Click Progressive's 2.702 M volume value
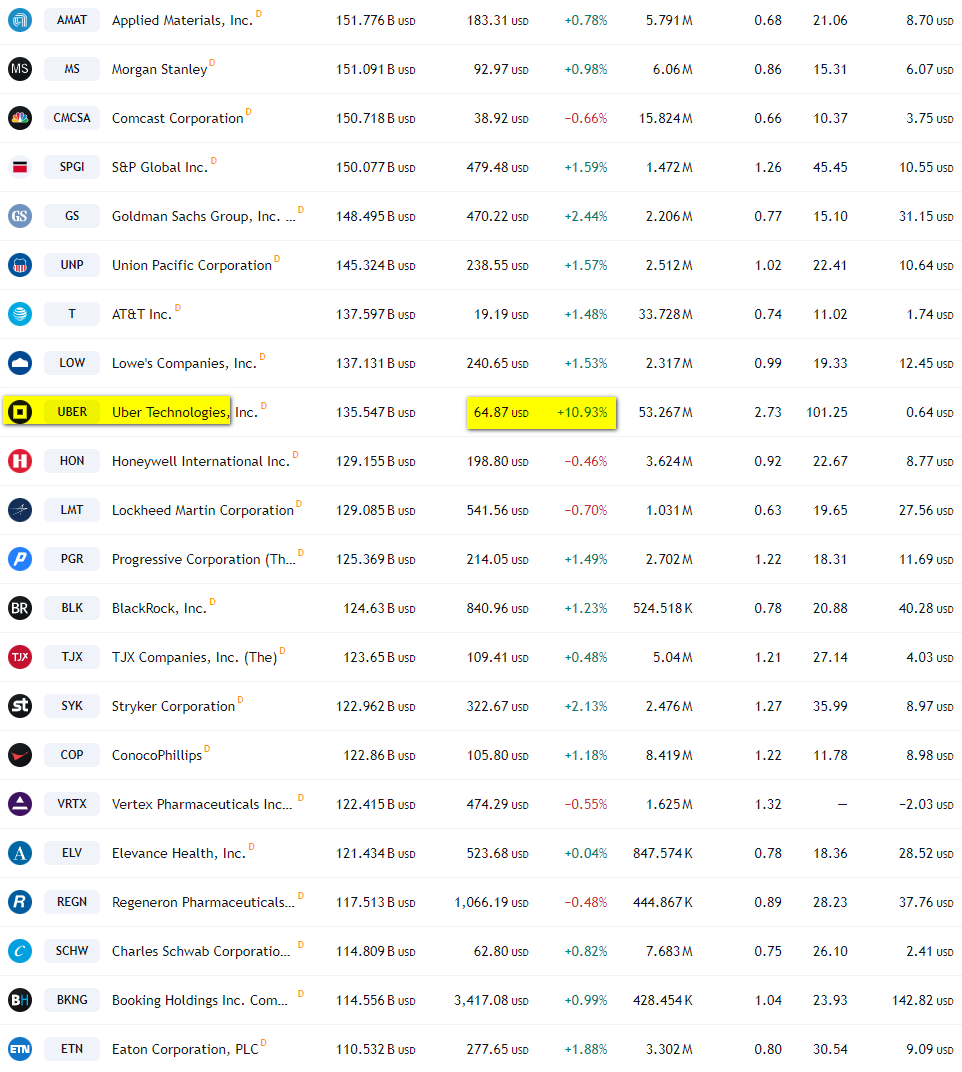This screenshot has width=962, height=1072. (669, 559)
